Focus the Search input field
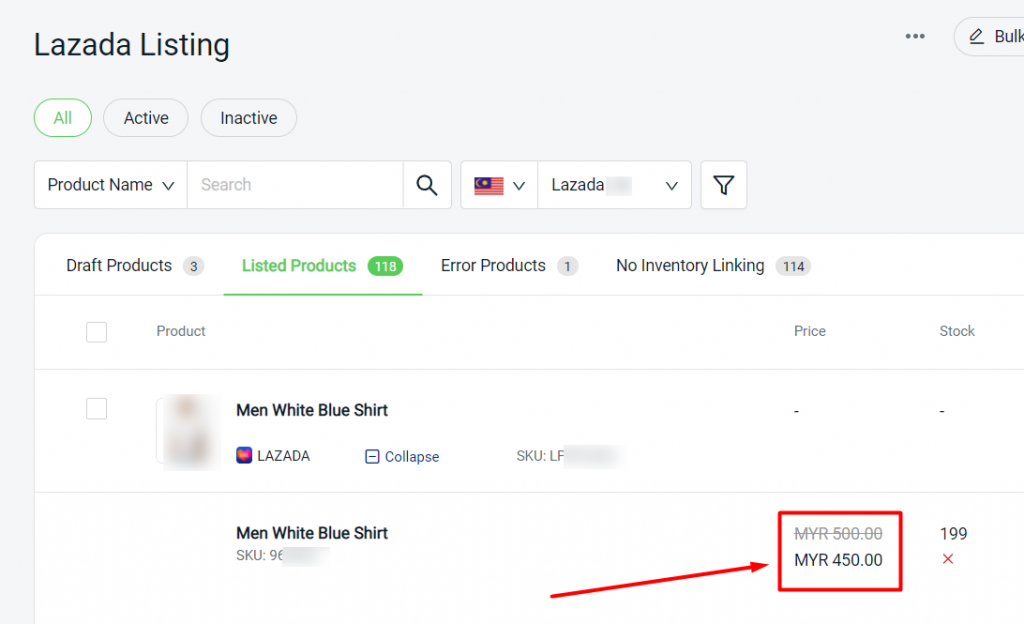1024x624 pixels. click(x=295, y=185)
